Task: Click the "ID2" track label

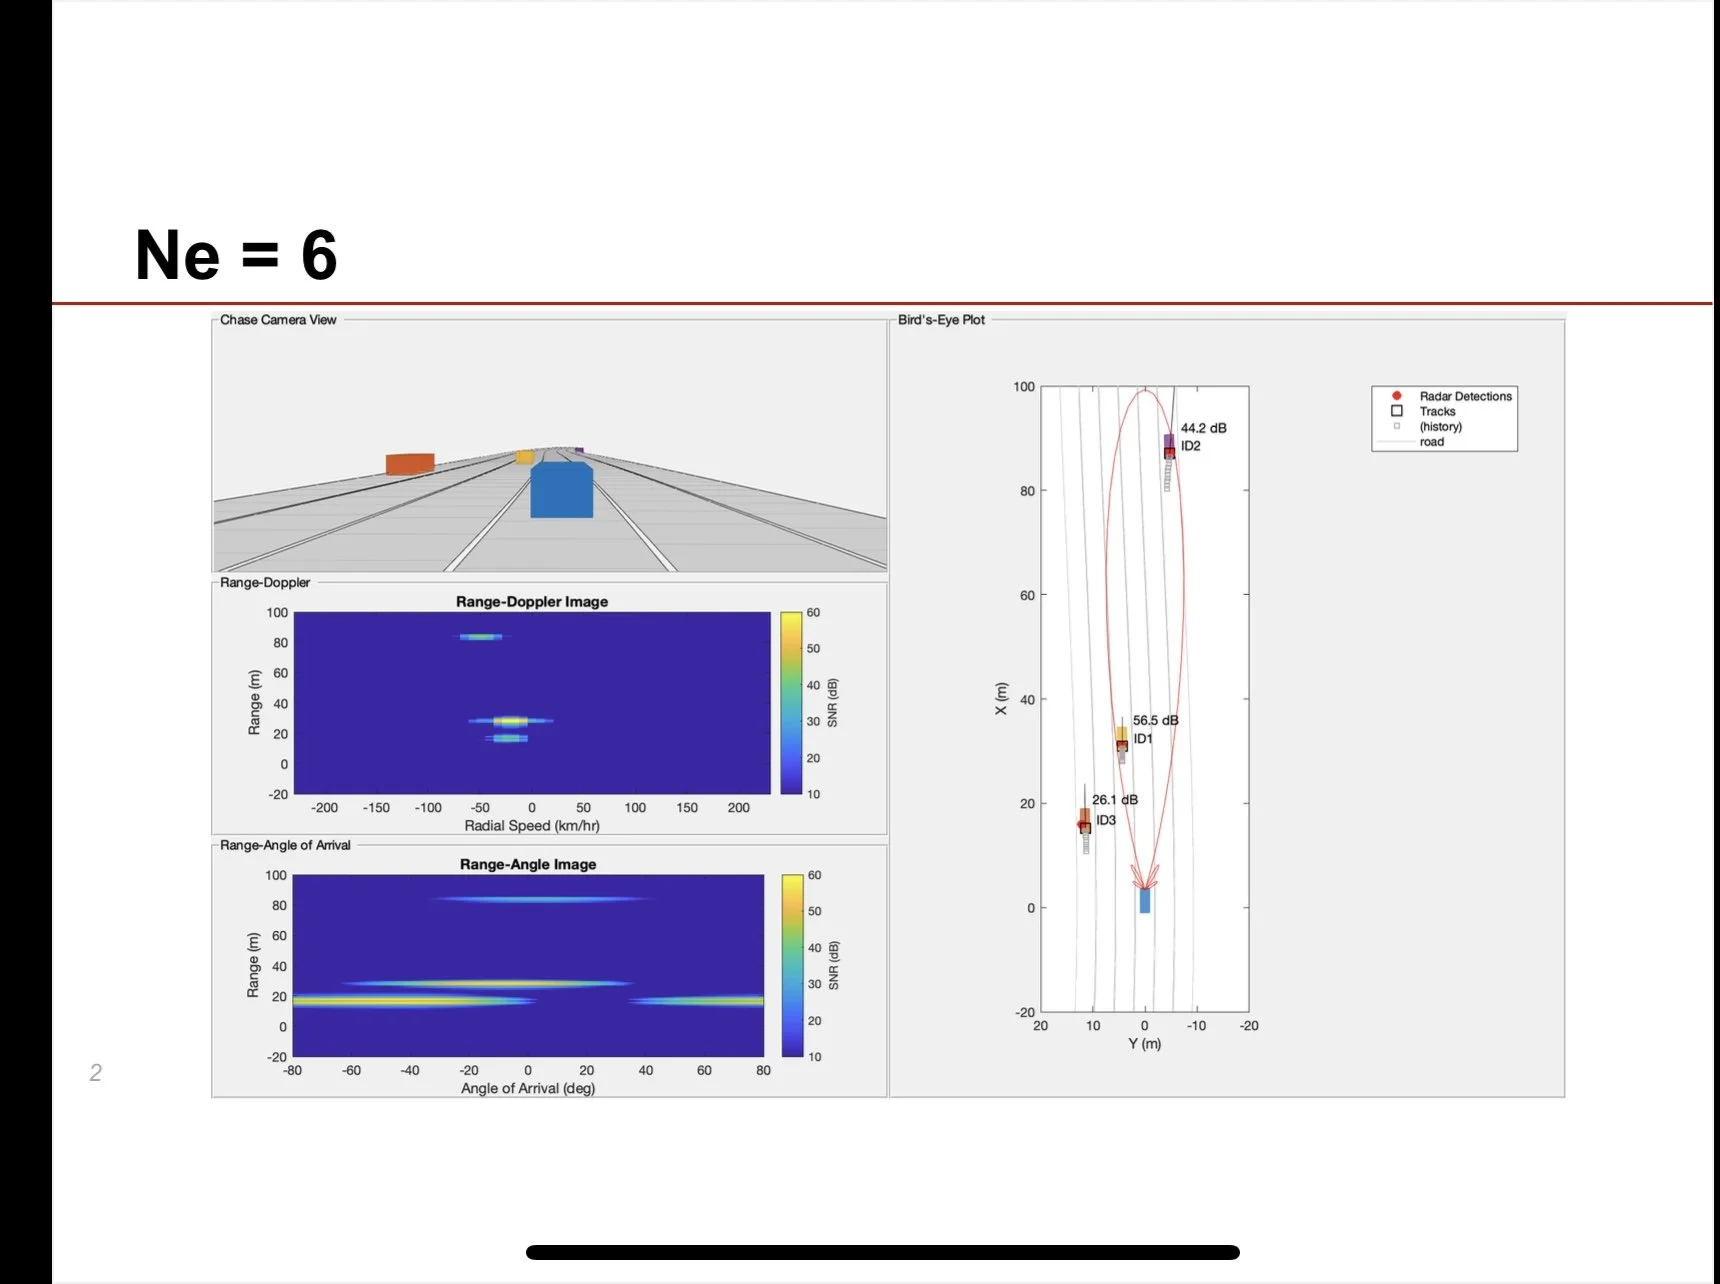Action: (x=1191, y=446)
